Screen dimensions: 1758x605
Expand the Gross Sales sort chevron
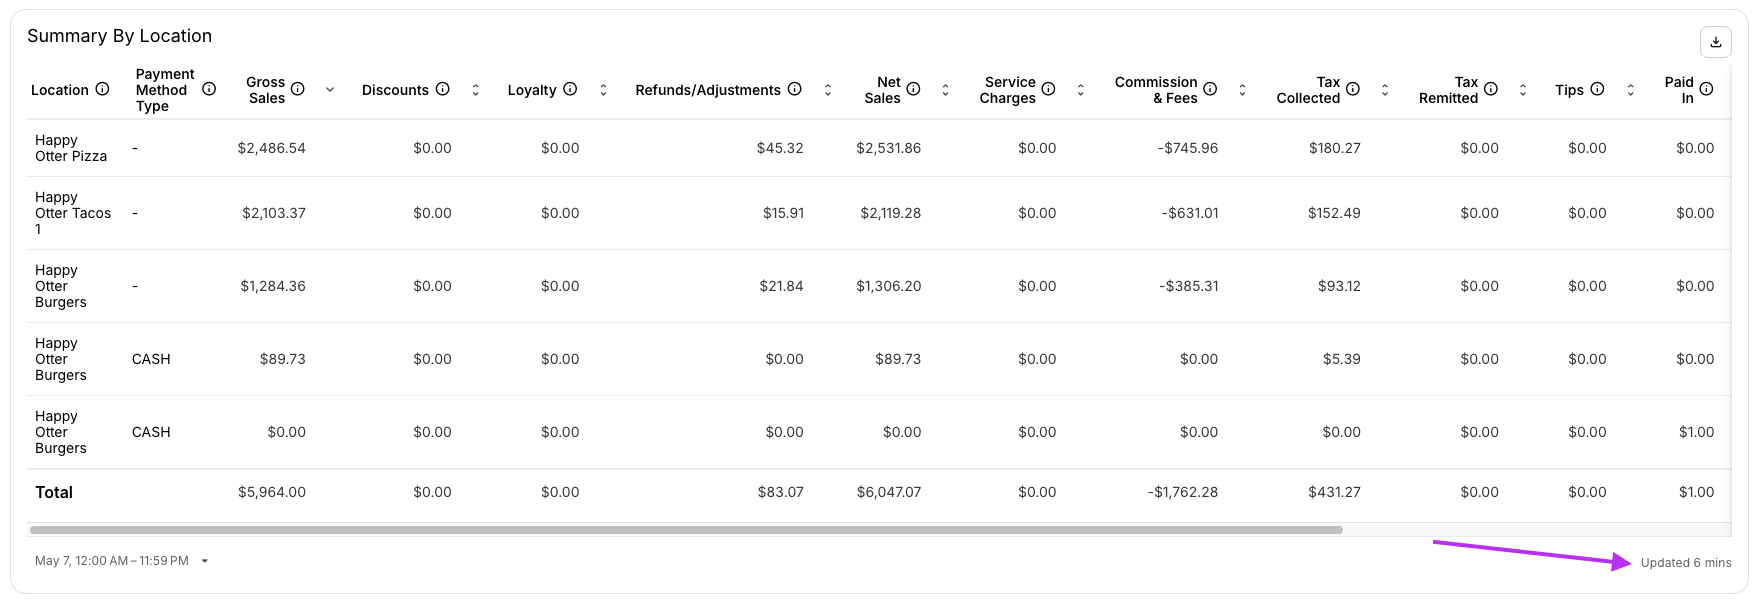point(330,90)
